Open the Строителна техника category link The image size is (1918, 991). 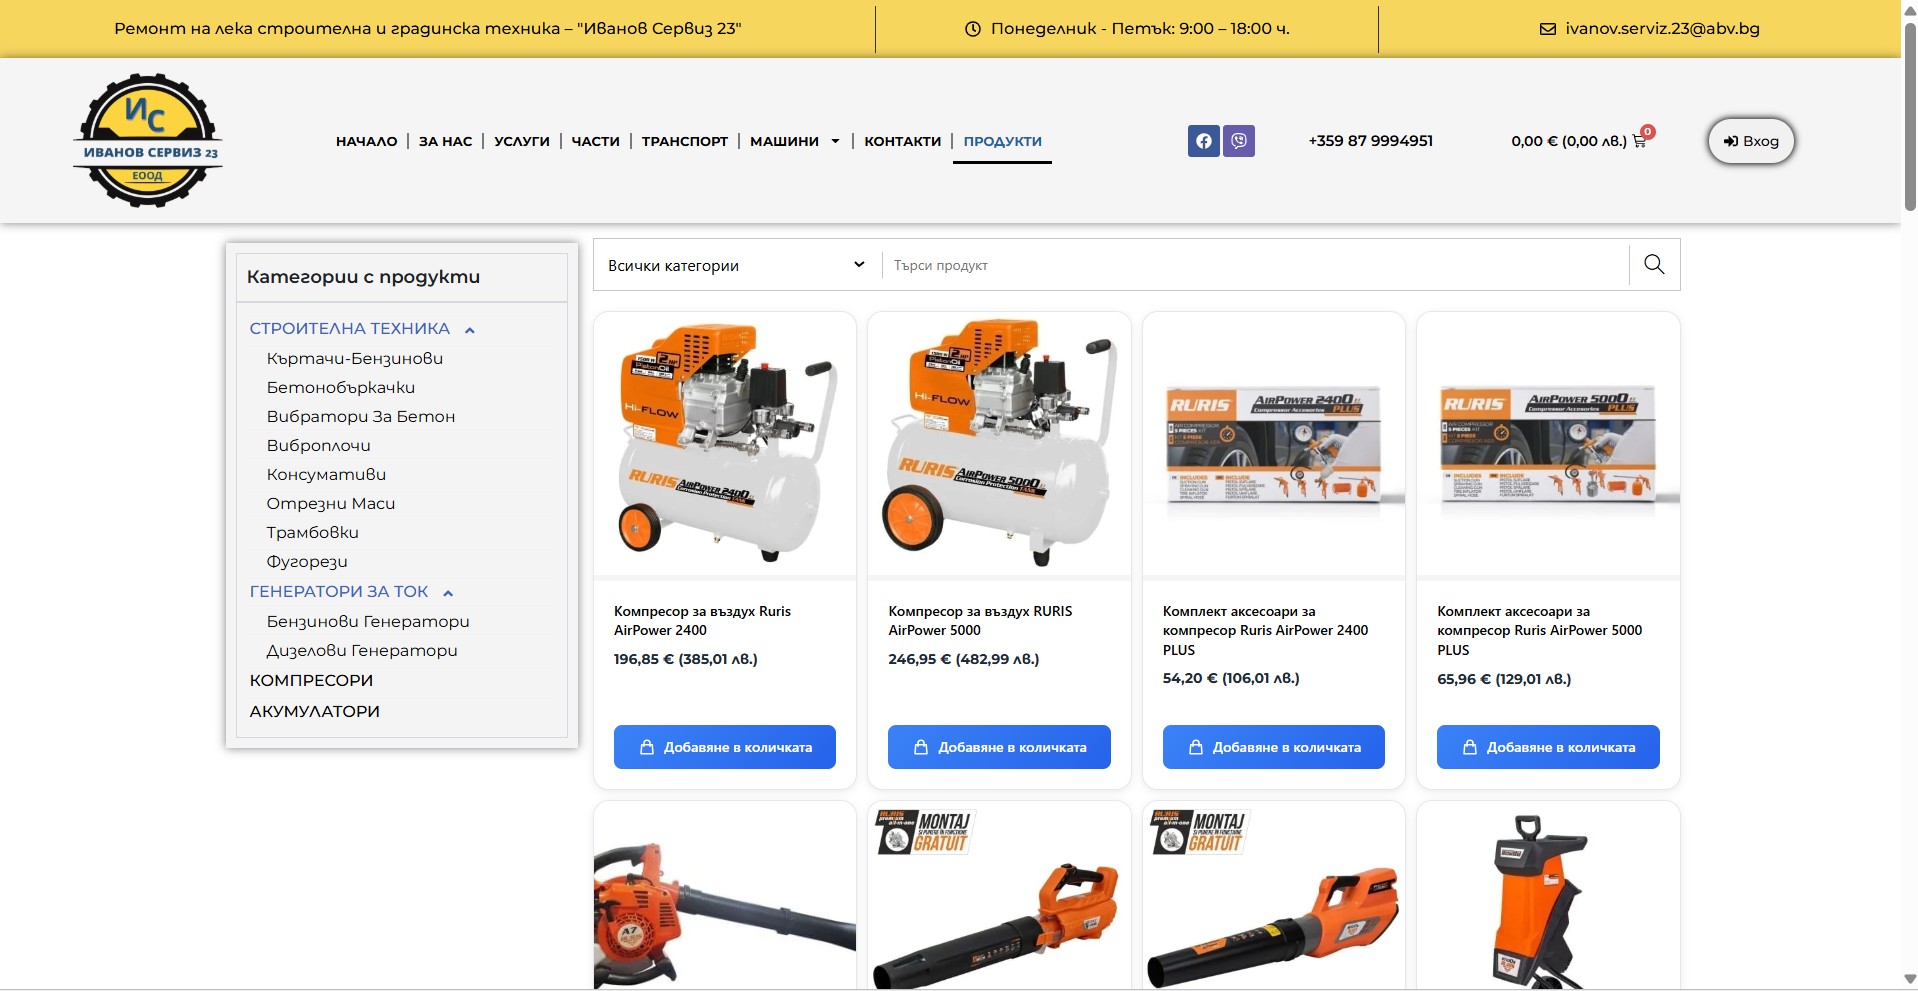pyautogui.click(x=349, y=328)
